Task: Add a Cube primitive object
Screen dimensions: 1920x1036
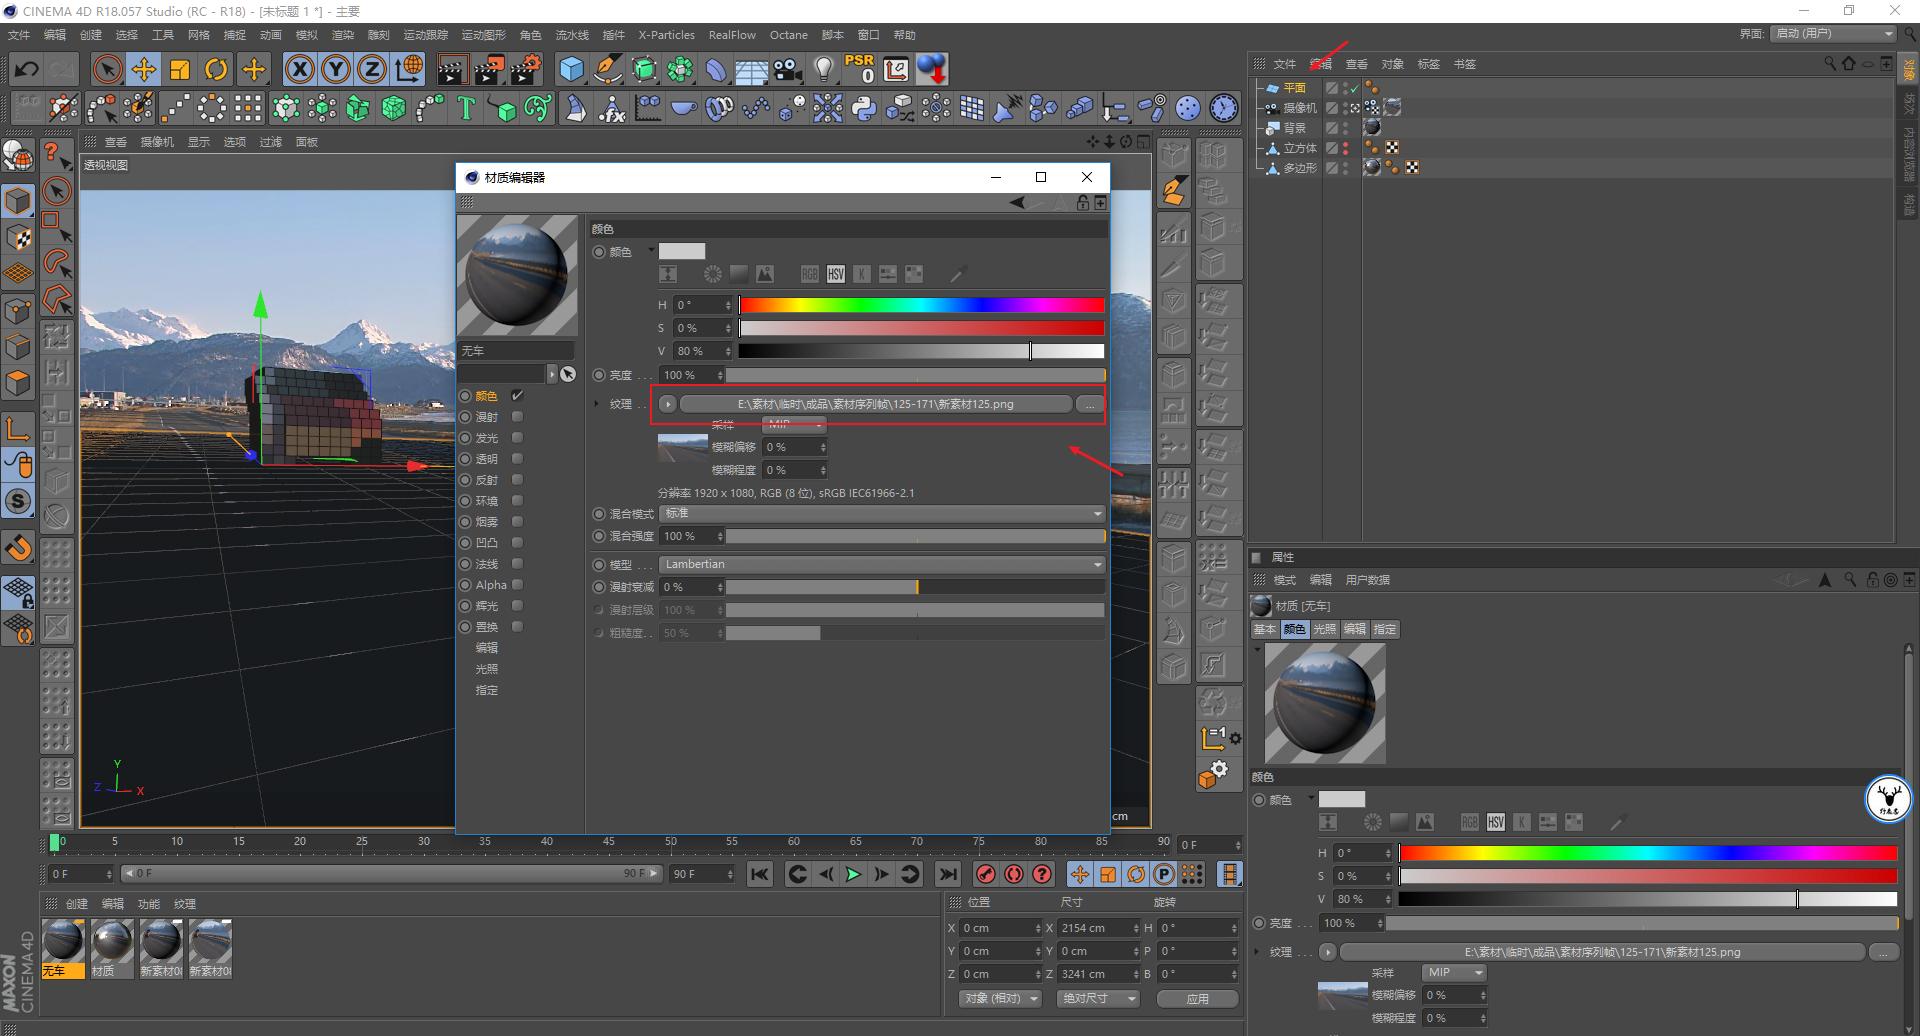Action: [571, 69]
